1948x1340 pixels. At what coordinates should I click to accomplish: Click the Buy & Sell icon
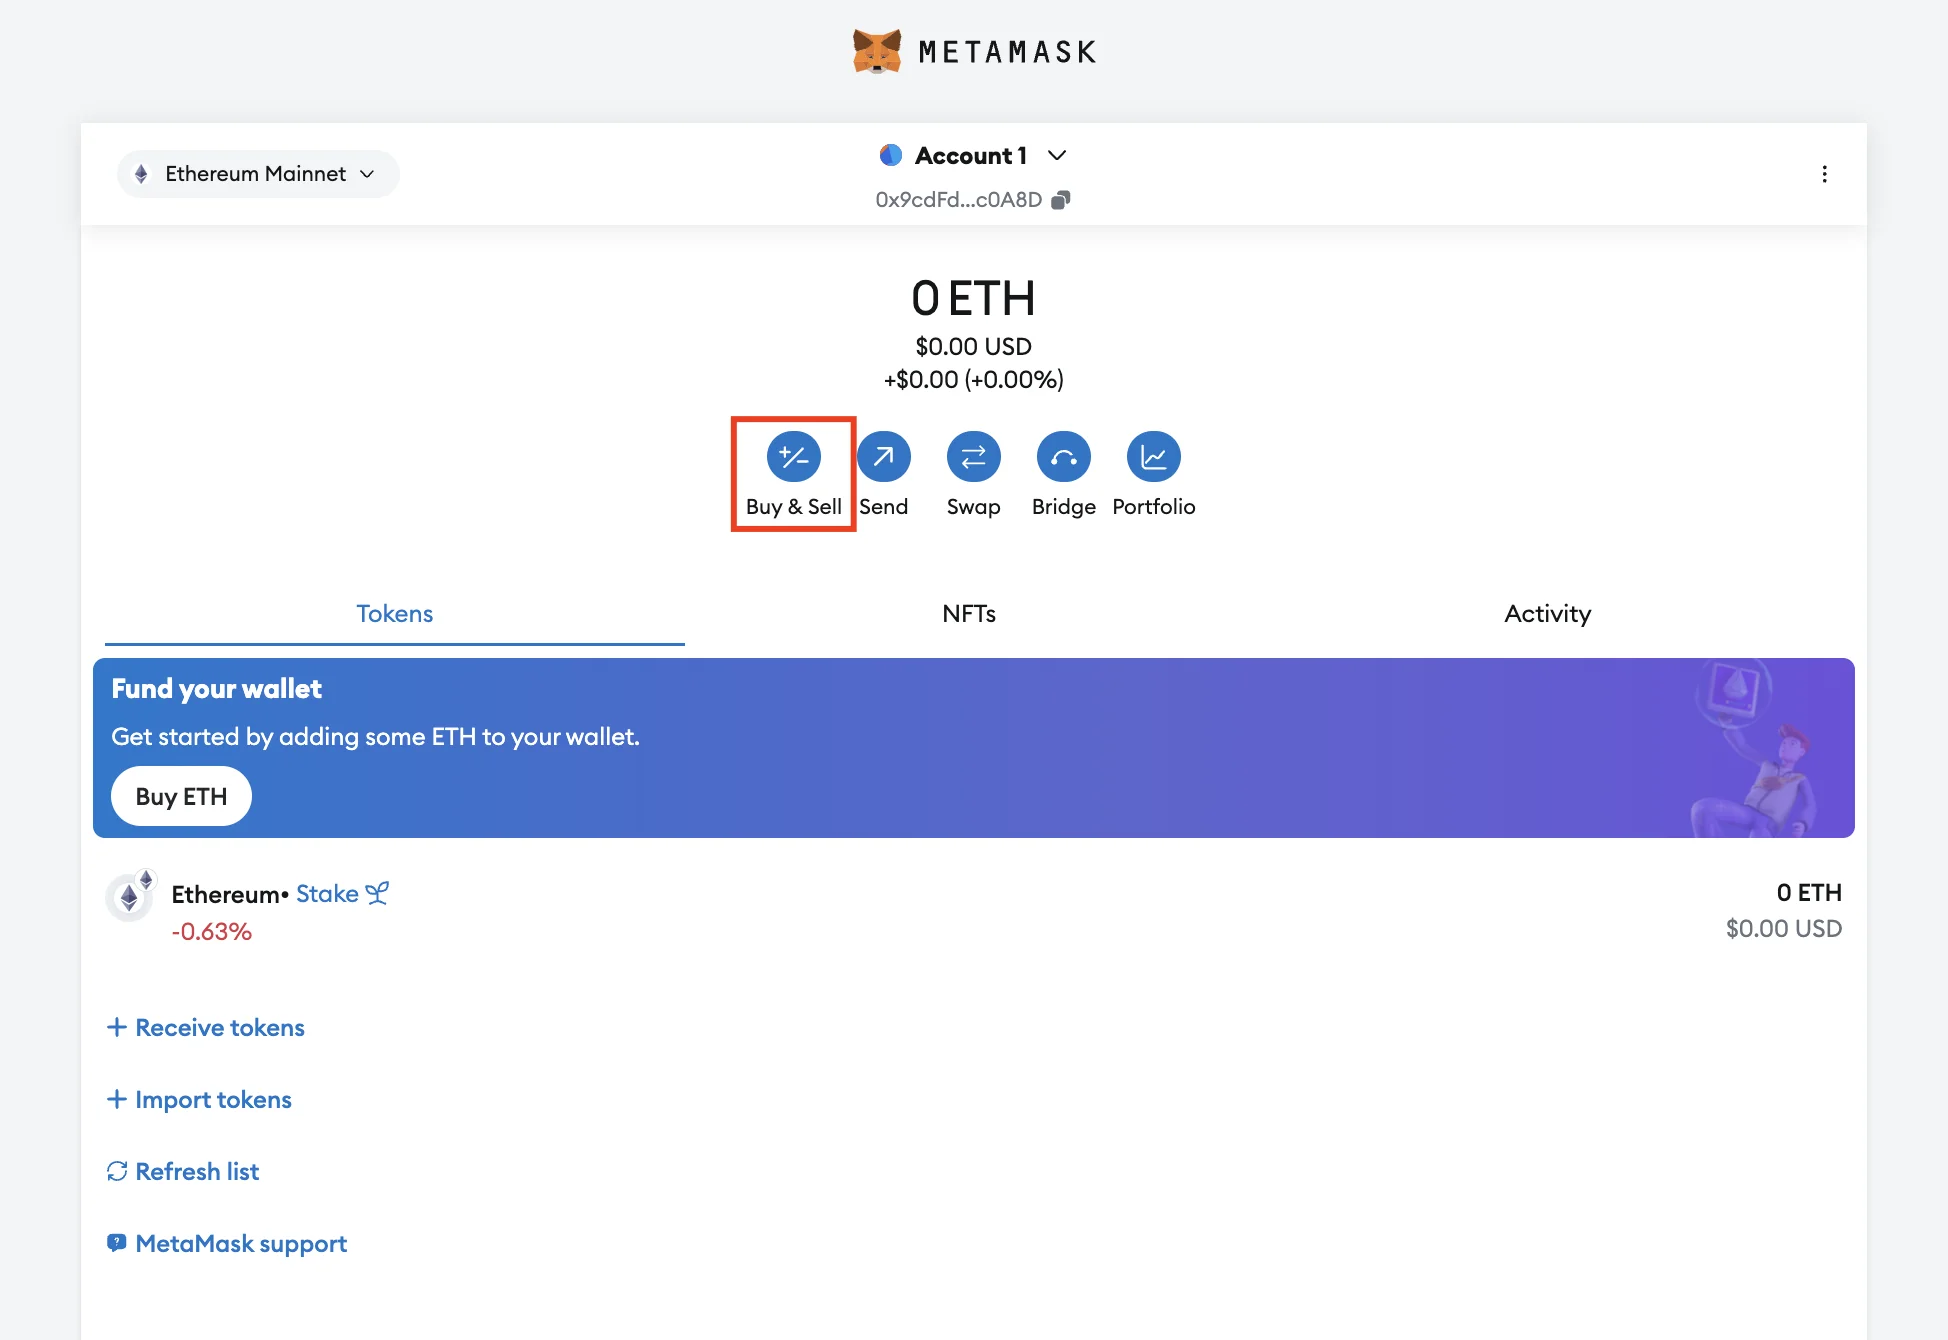coord(793,455)
